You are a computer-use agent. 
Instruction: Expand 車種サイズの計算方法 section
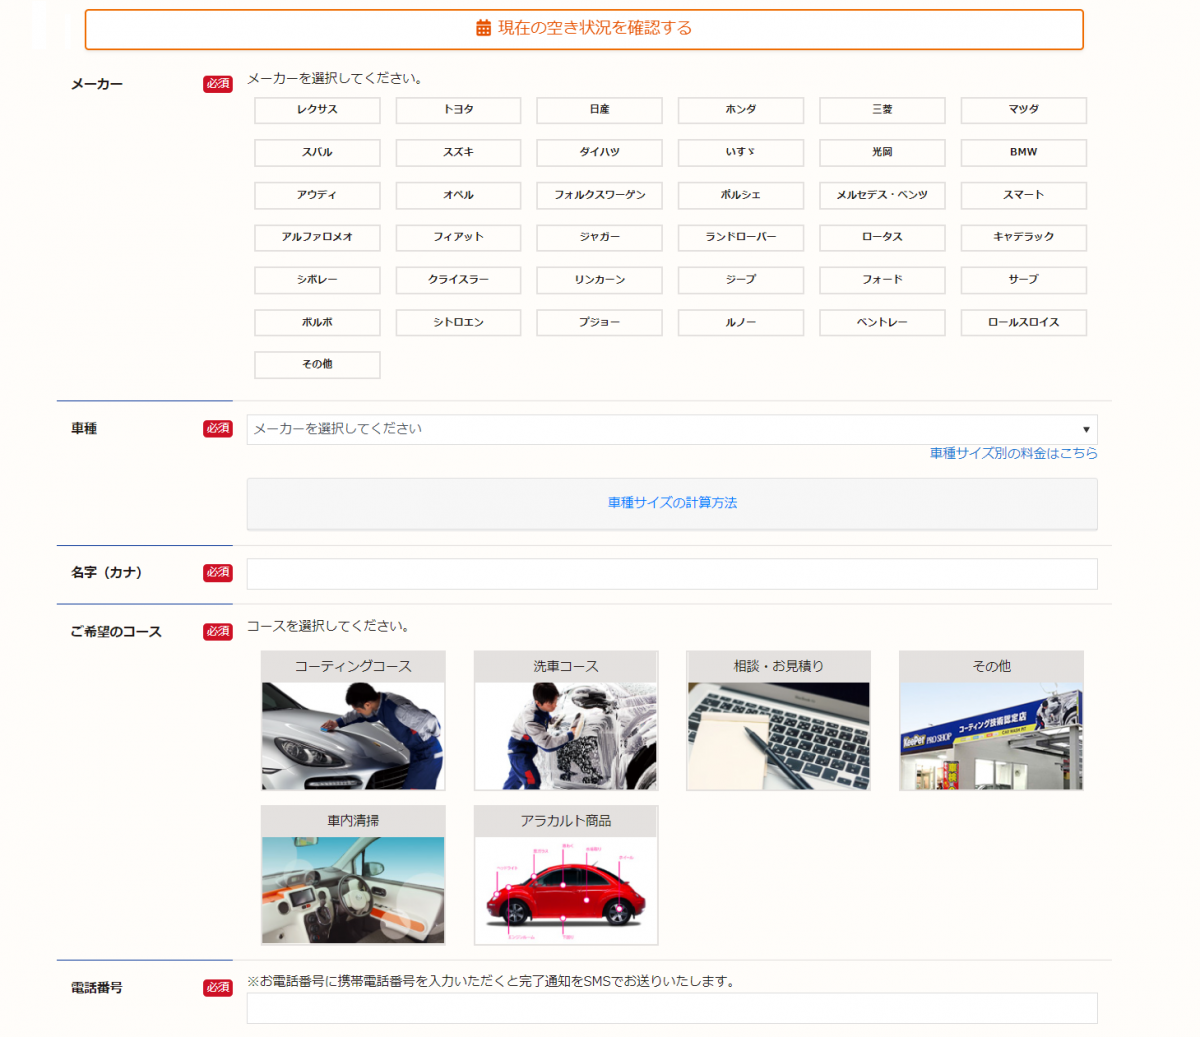coord(672,503)
